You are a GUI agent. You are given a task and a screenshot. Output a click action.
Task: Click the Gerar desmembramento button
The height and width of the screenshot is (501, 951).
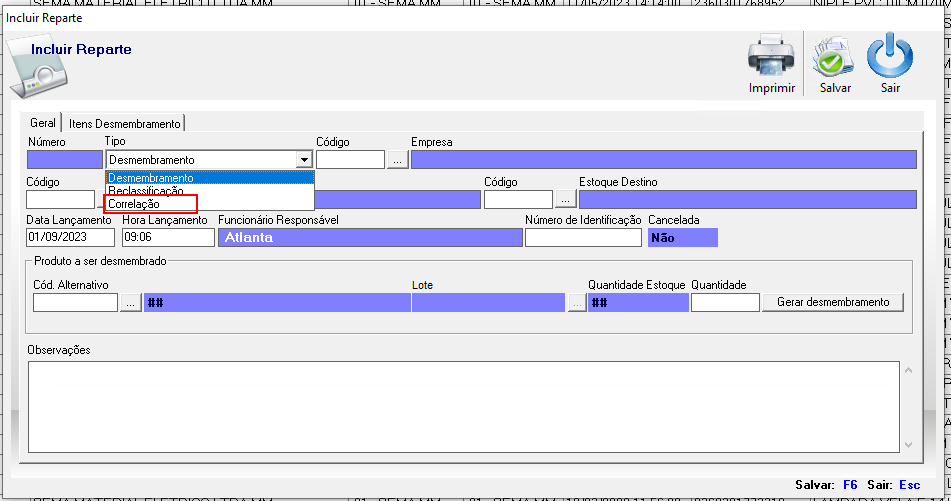(833, 302)
